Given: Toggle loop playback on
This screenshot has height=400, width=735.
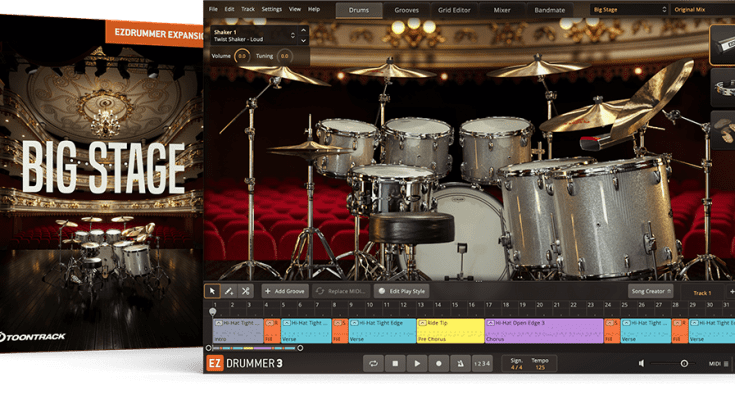Looking at the screenshot, I should click(x=373, y=364).
